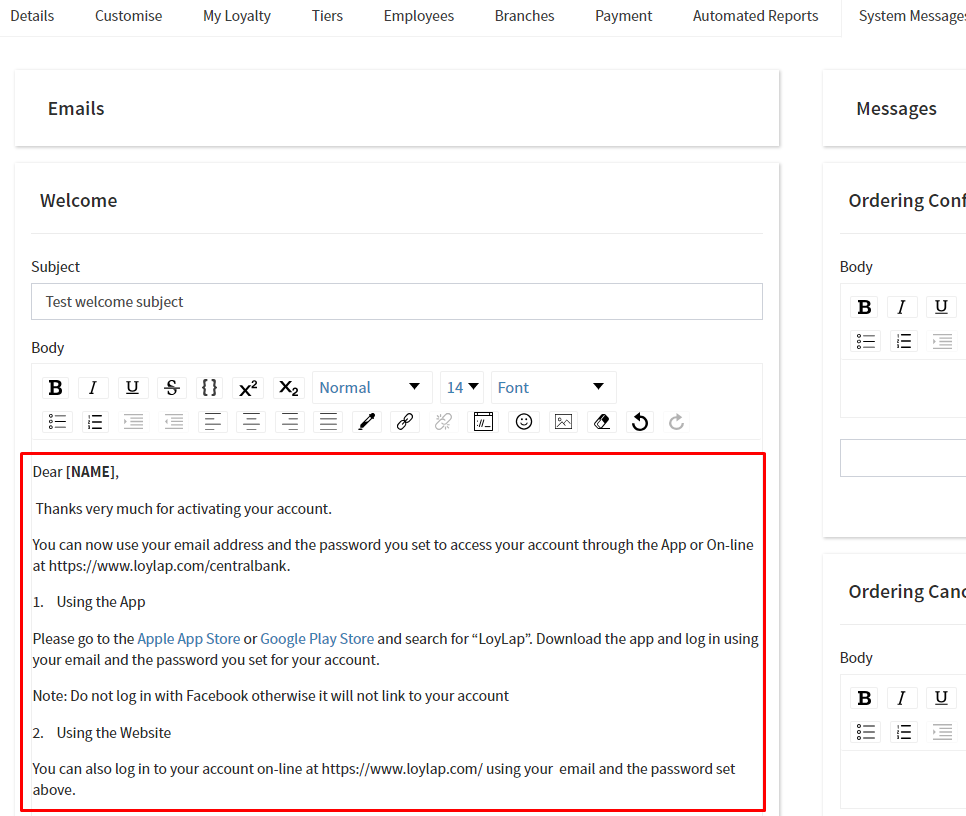Go to the My Loyalty tab
This screenshot has width=966, height=816.
pyautogui.click(x=237, y=16)
